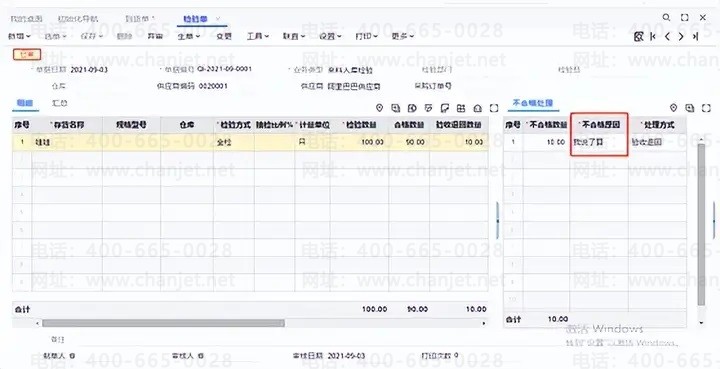Click the 弃审 toolbar button
Image resolution: width=720 pixels, height=369 pixels.
(155, 36)
